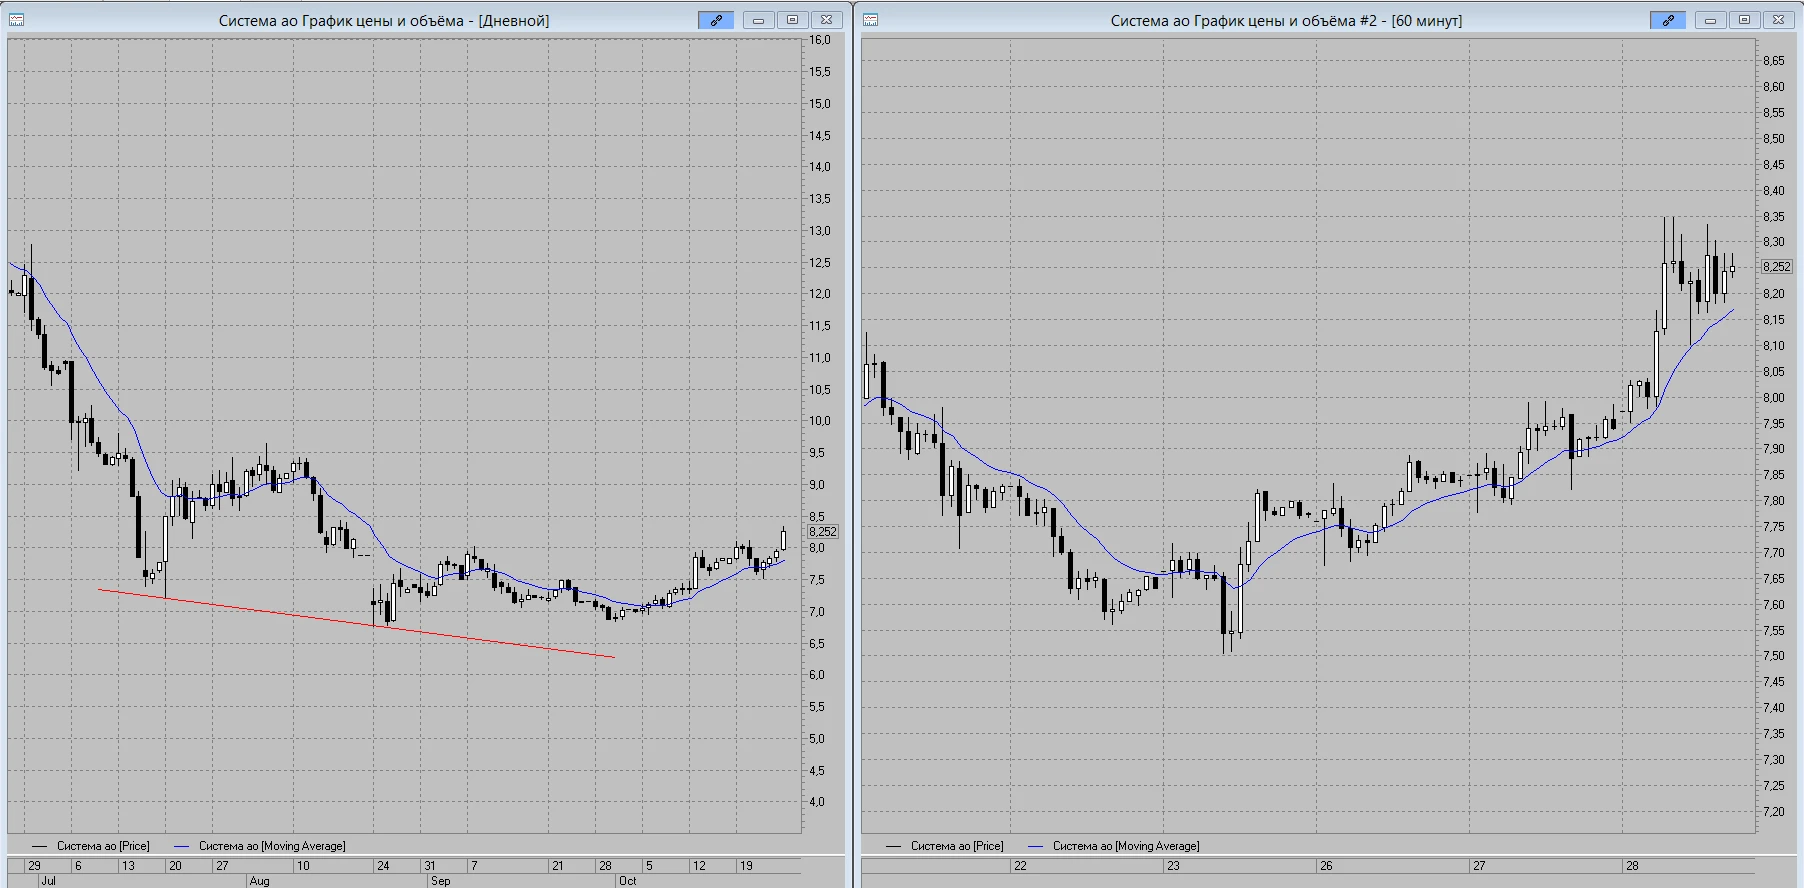
Task: Click the '23' date label on the 60-minute time axis
Action: pyautogui.click(x=1173, y=866)
